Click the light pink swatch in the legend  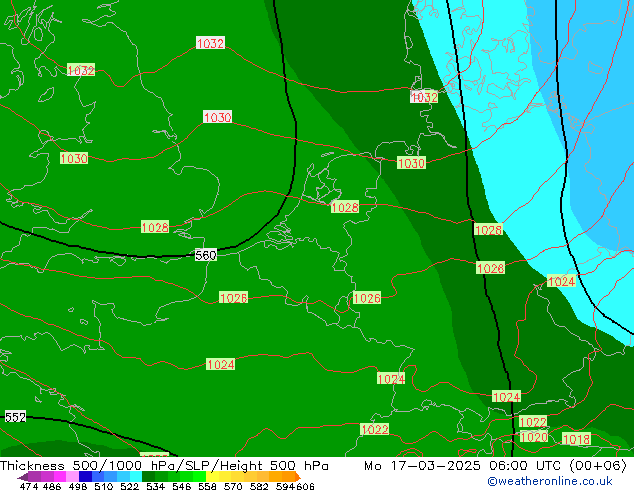(72, 476)
